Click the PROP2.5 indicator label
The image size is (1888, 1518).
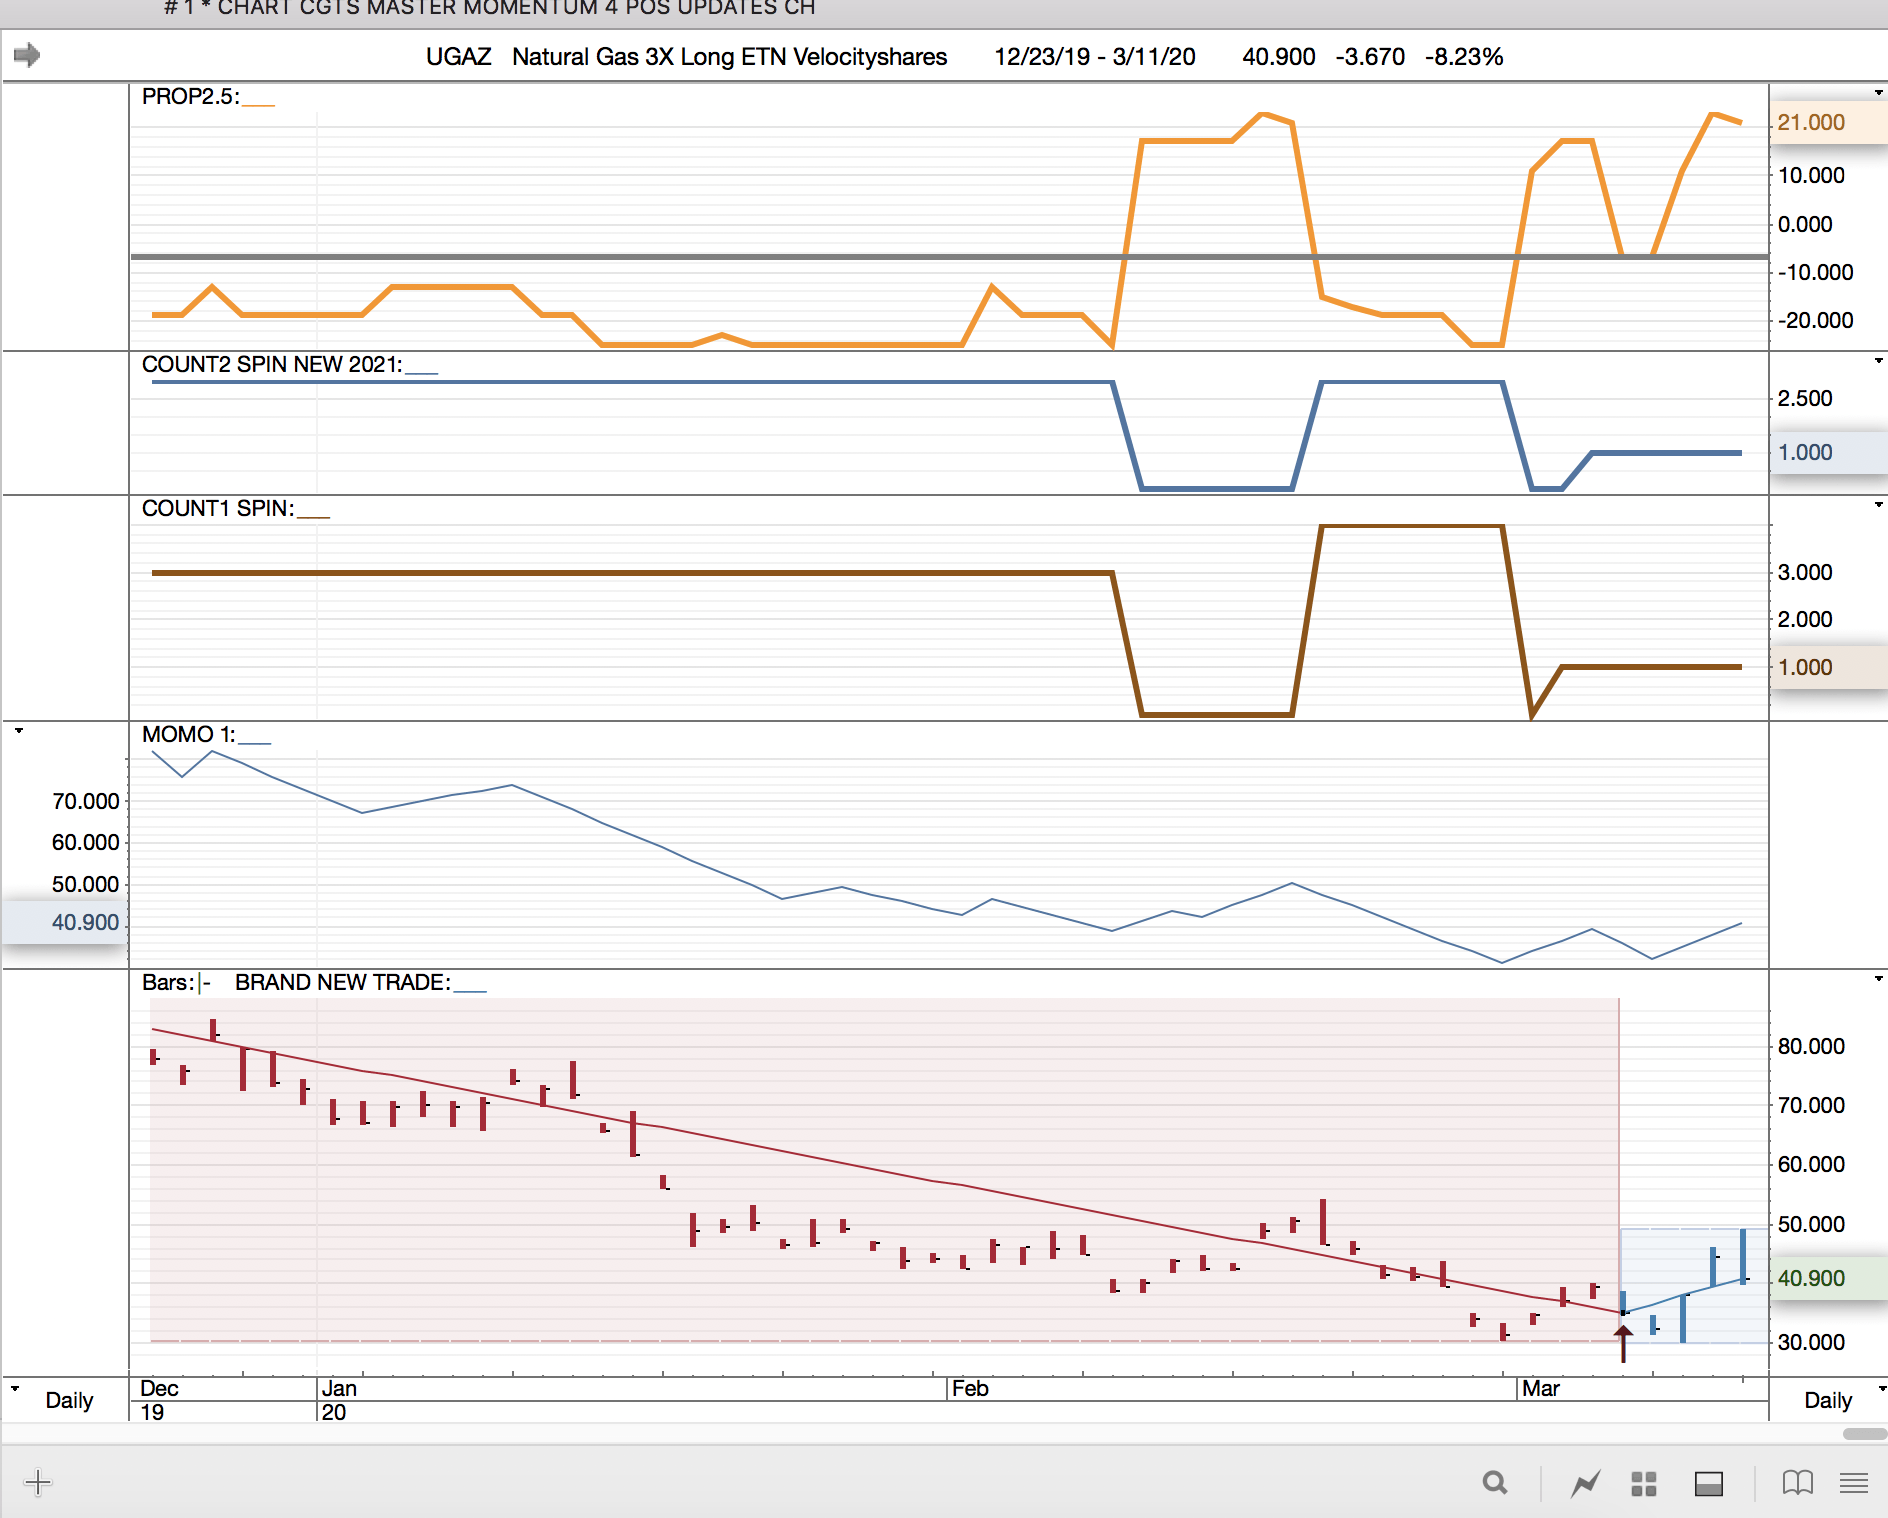coord(190,97)
